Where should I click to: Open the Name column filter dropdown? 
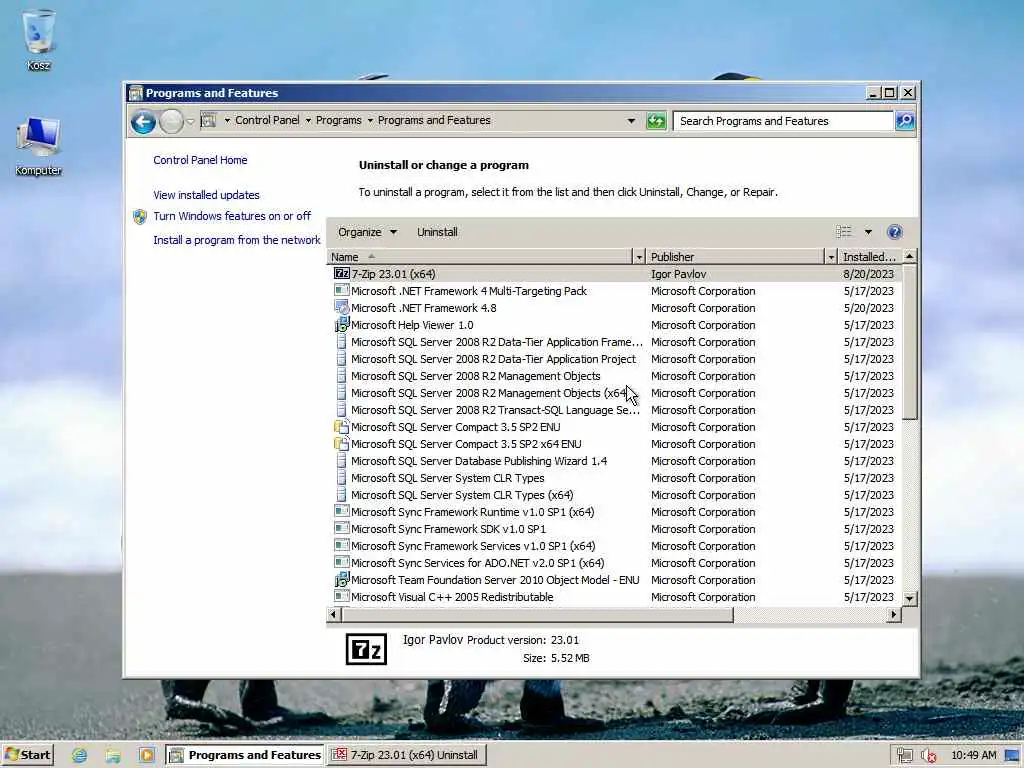tap(639, 257)
